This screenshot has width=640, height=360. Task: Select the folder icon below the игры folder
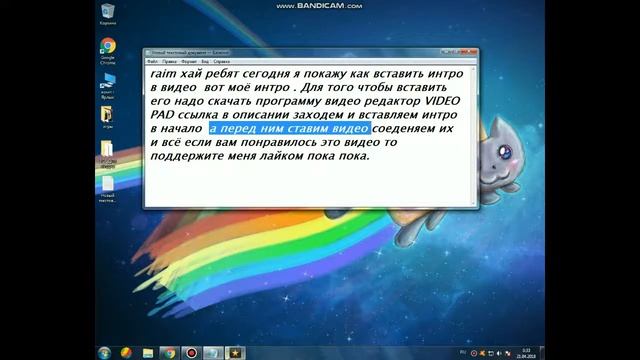point(107,154)
